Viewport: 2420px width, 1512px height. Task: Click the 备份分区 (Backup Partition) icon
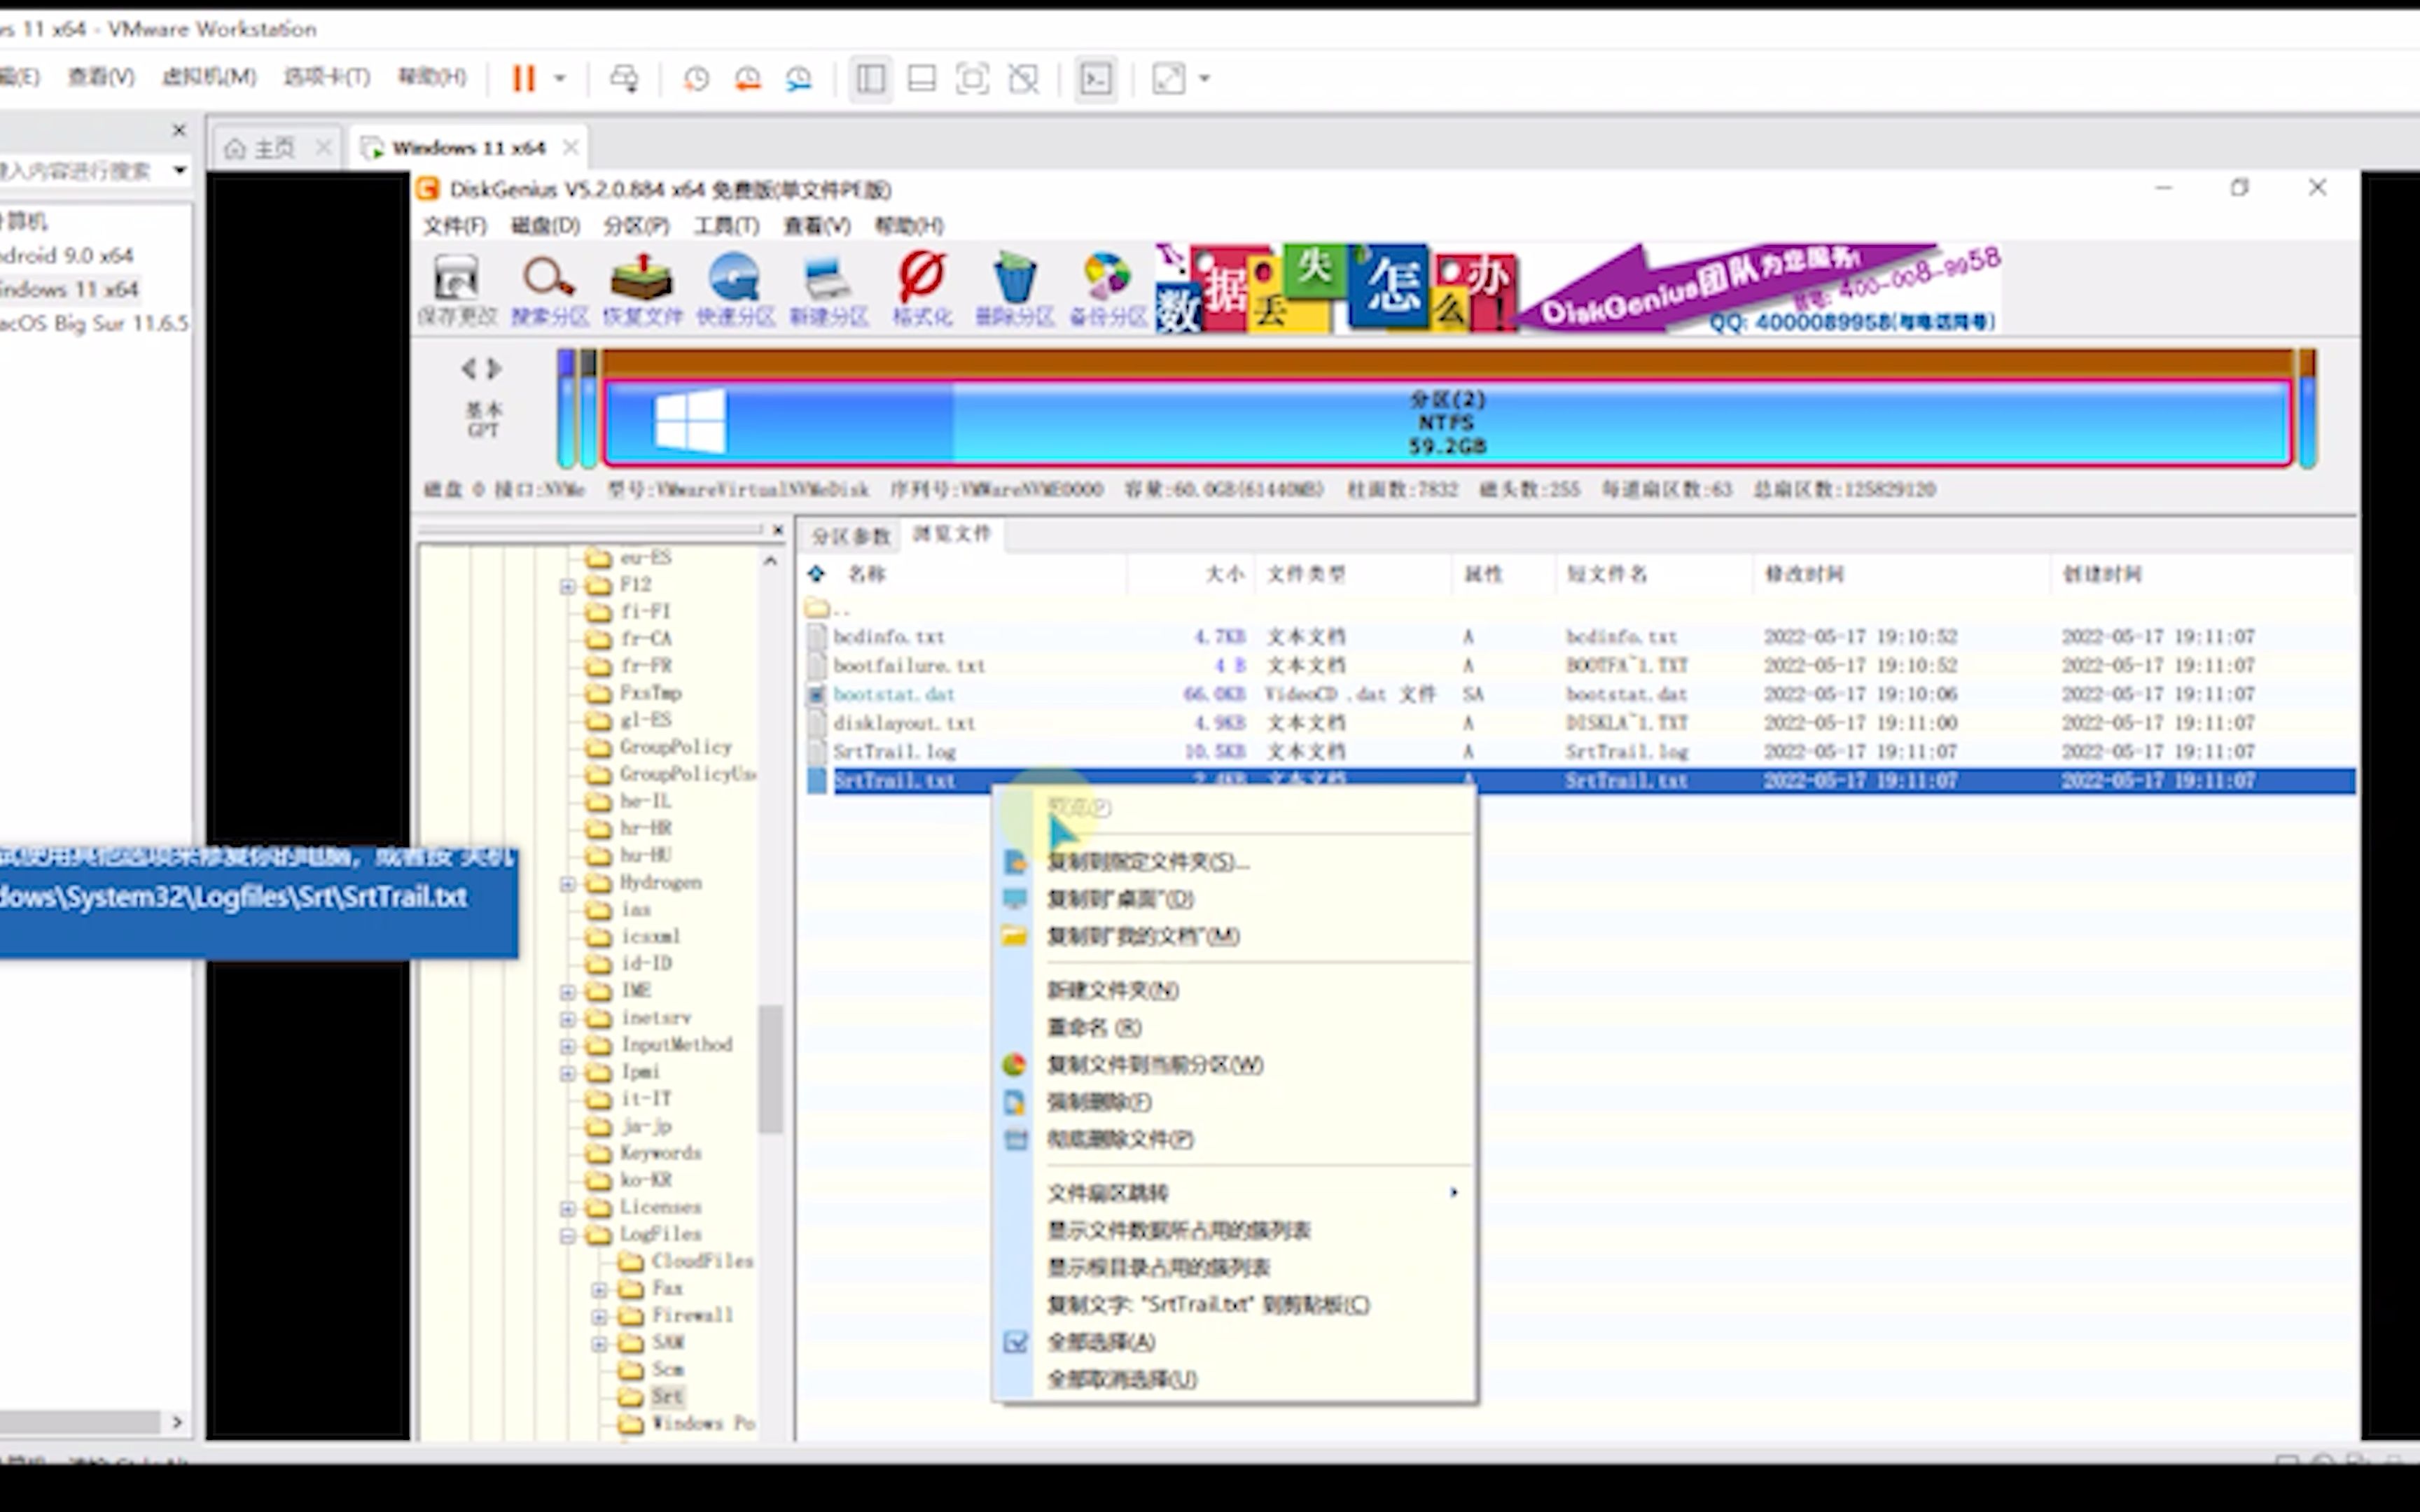pos(1108,288)
